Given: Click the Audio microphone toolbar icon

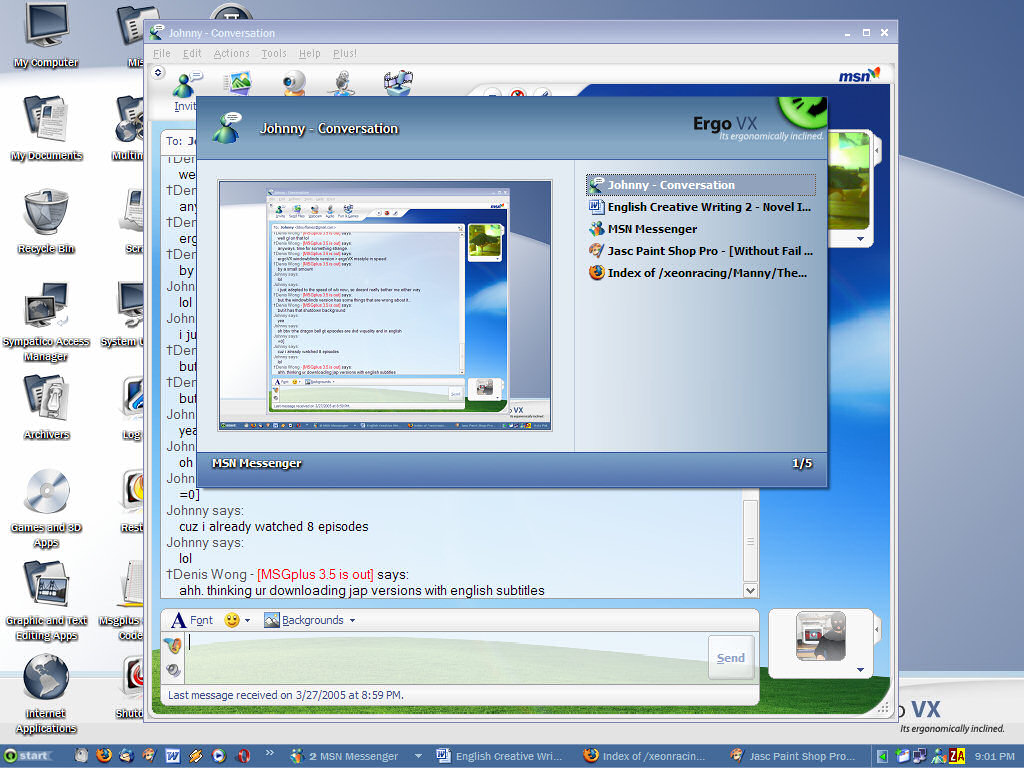Looking at the screenshot, I should point(342,82).
